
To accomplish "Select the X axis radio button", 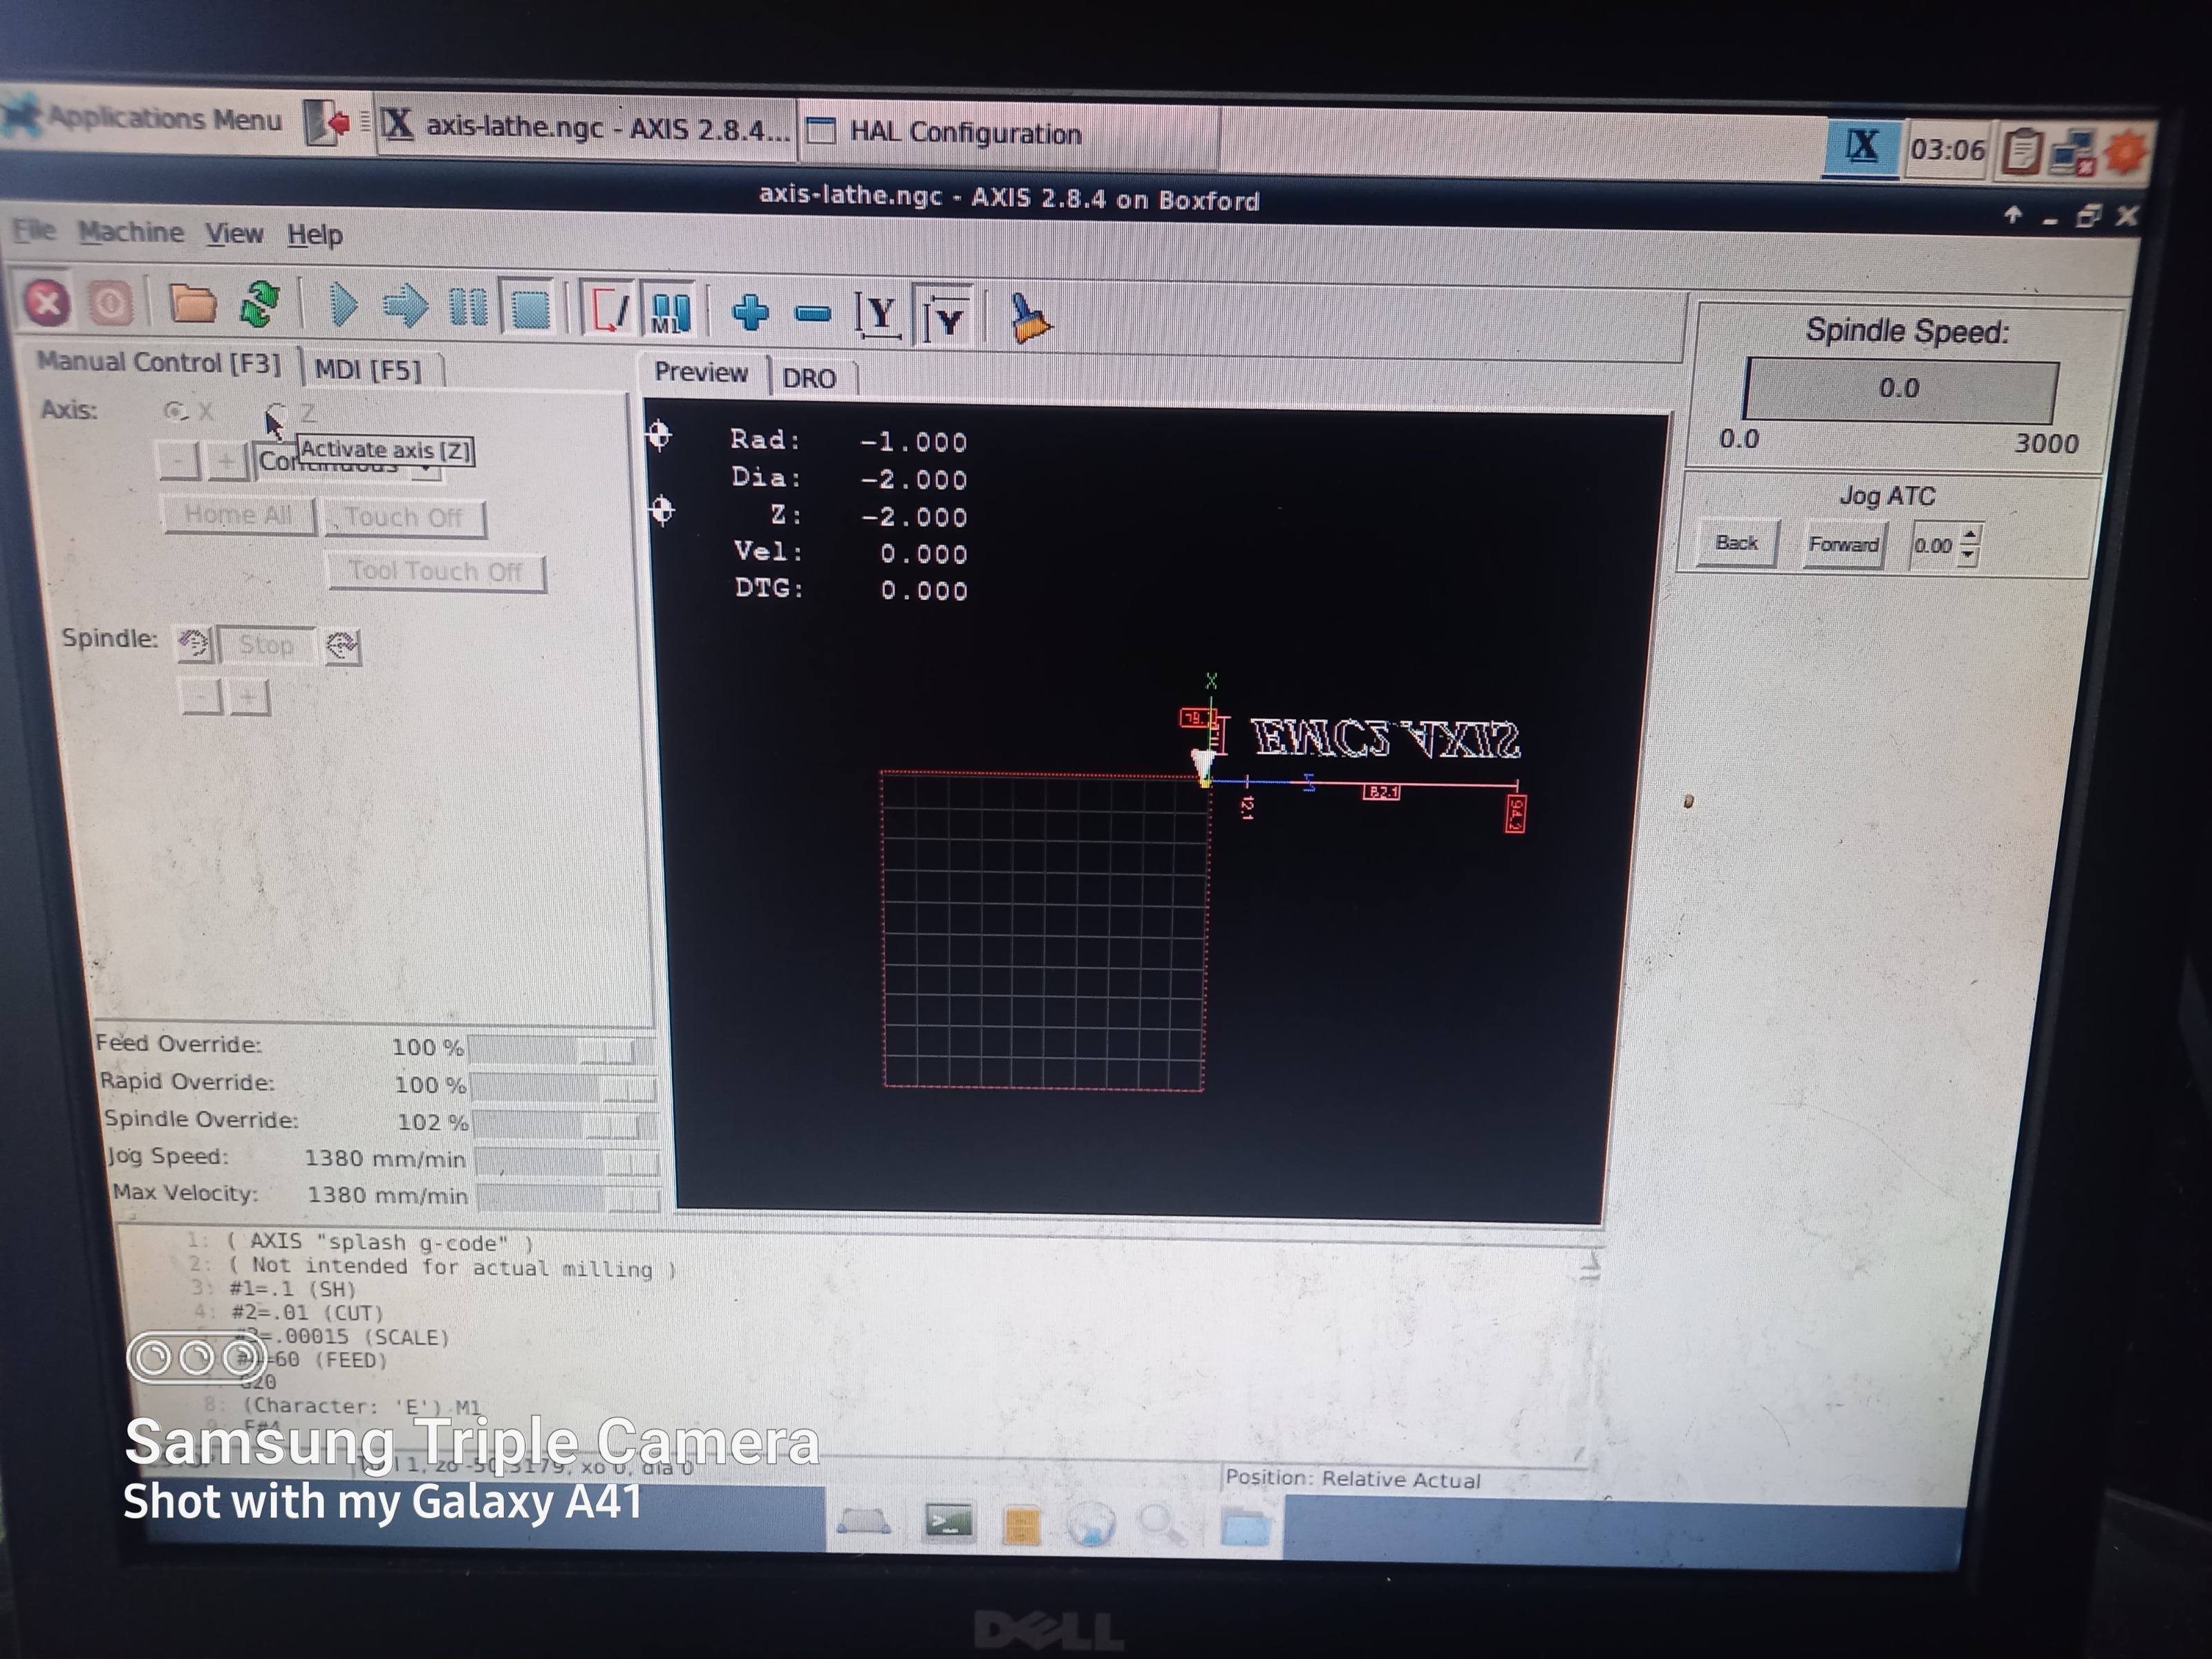I will pyautogui.click(x=176, y=411).
